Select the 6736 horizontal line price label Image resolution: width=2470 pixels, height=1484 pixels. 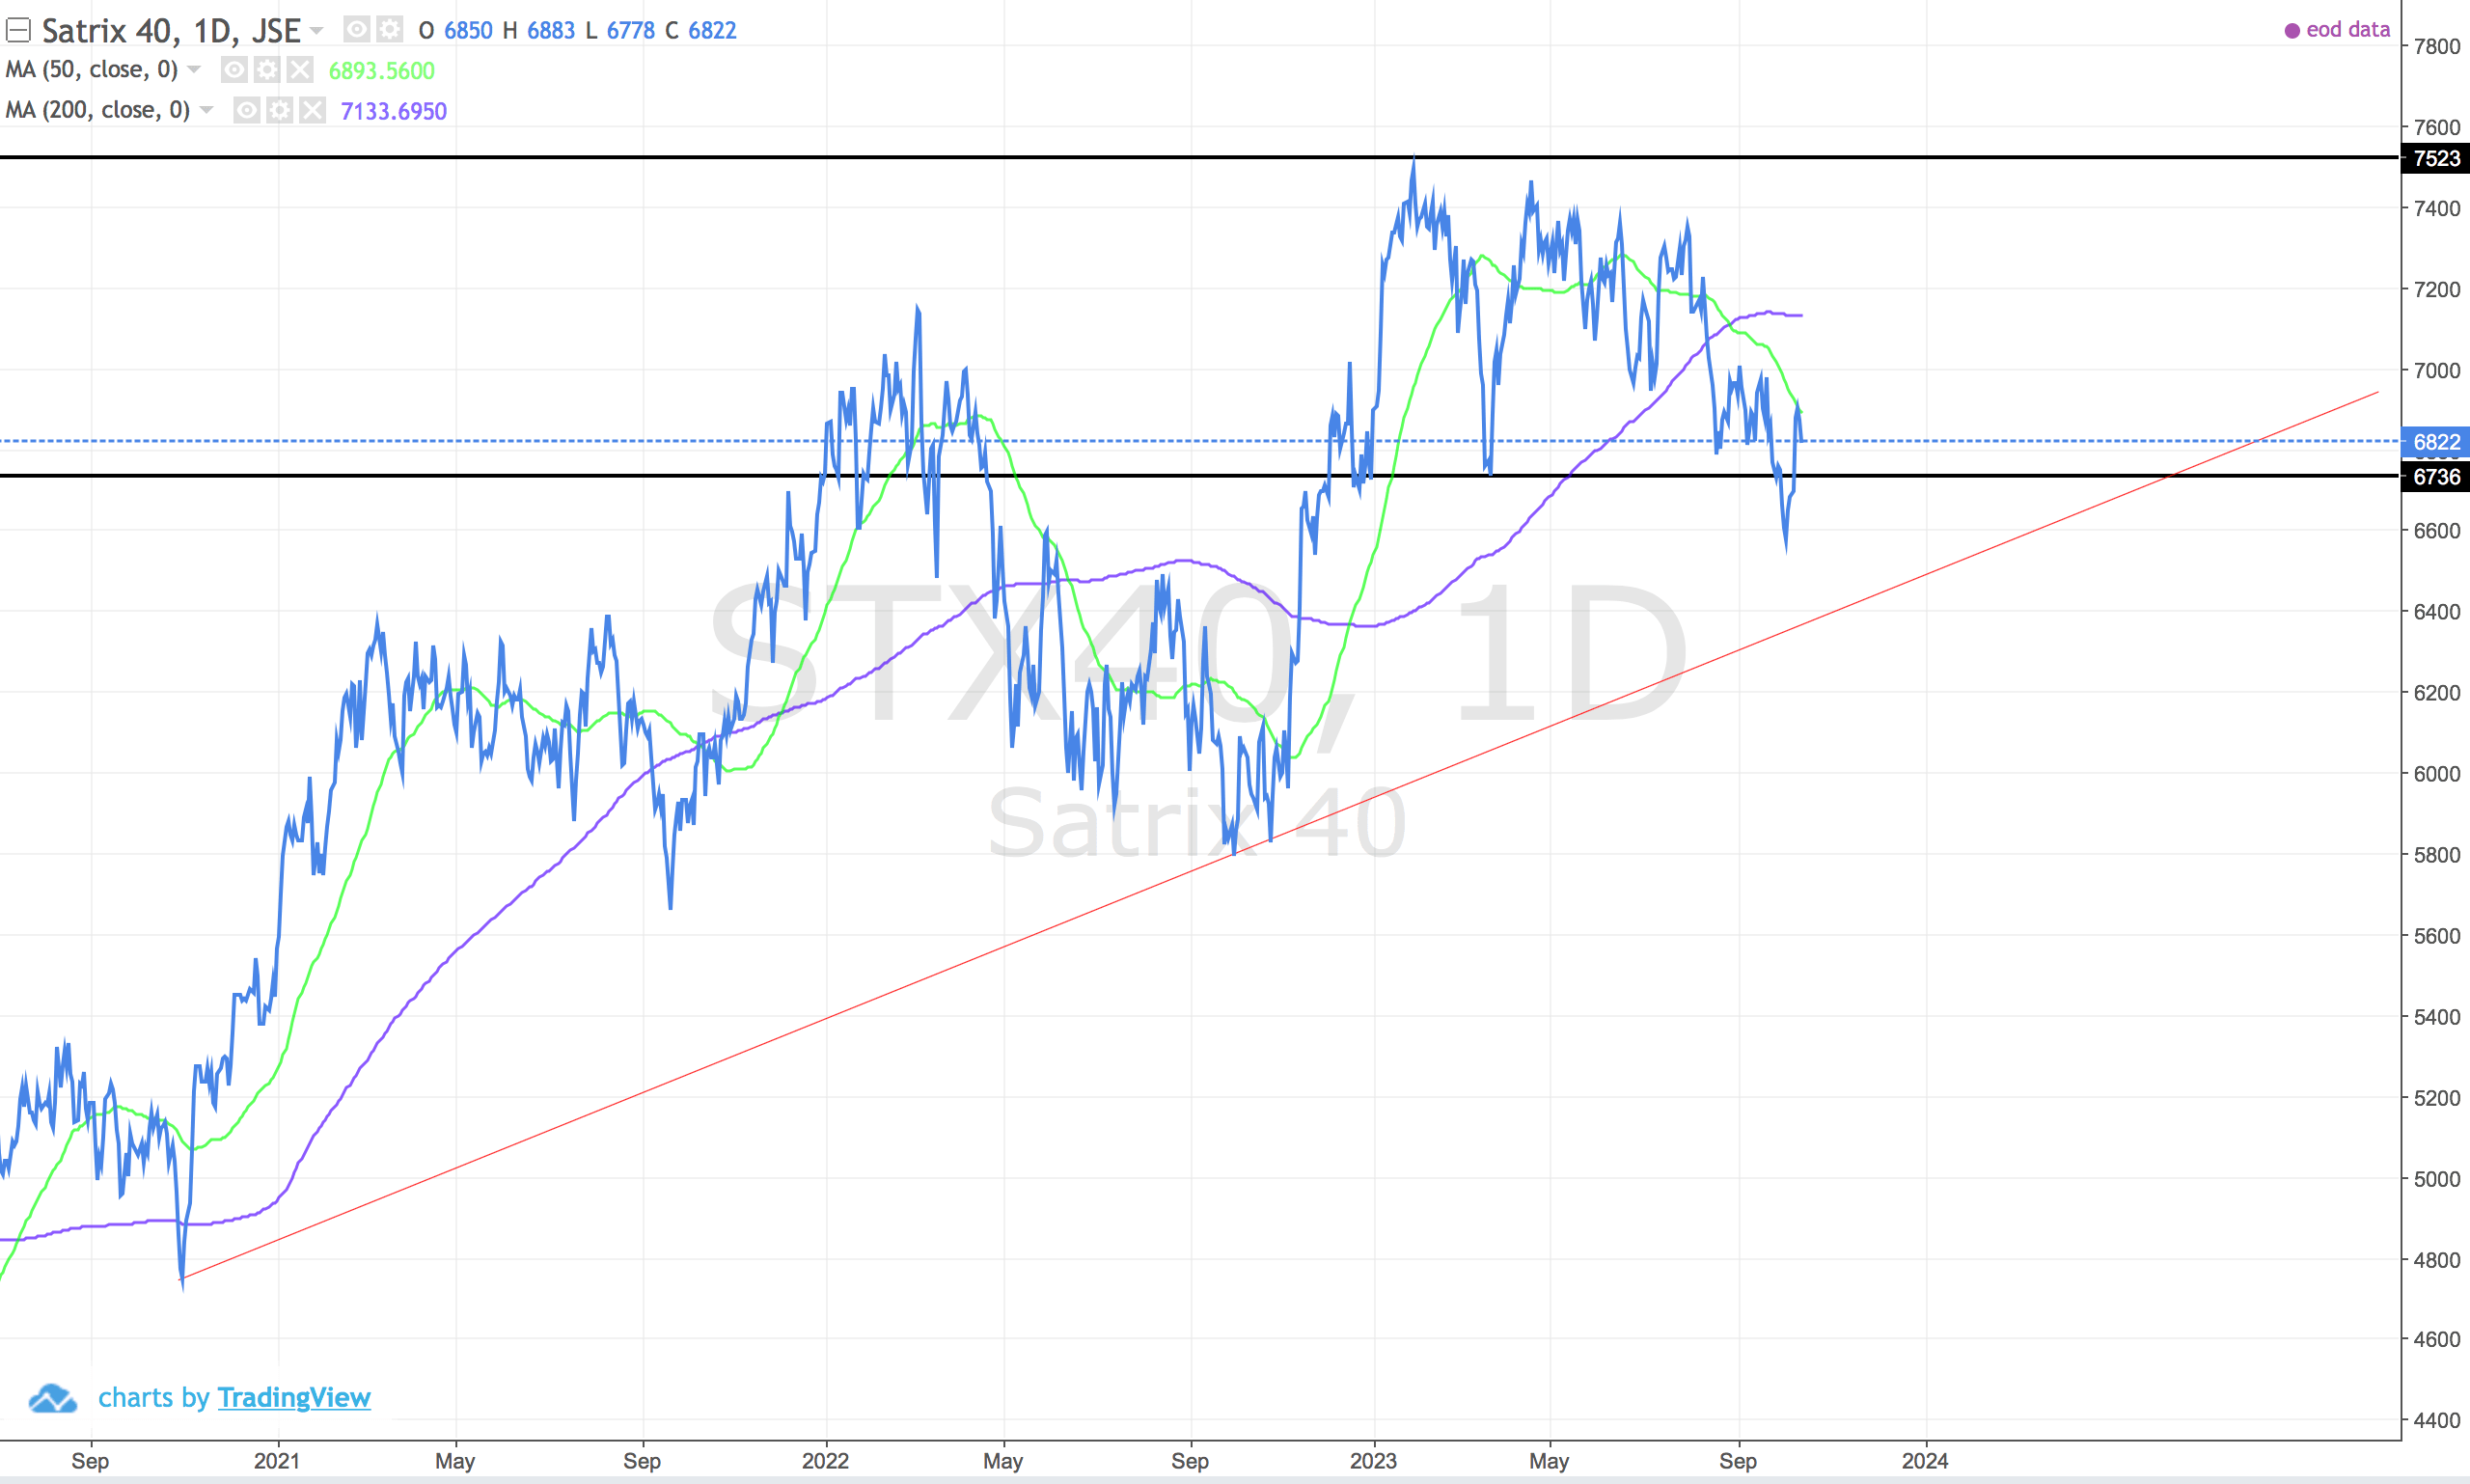tap(2435, 477)
